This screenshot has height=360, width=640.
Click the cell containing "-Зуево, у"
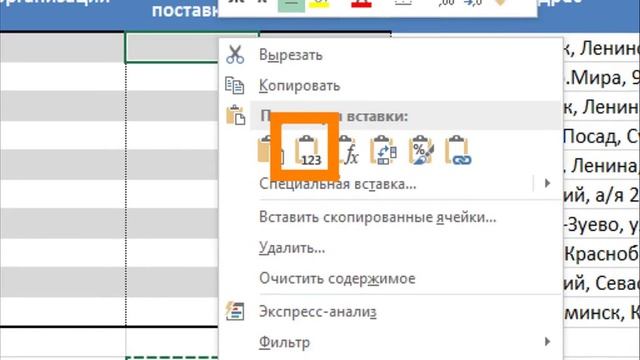tap(602, 224)
